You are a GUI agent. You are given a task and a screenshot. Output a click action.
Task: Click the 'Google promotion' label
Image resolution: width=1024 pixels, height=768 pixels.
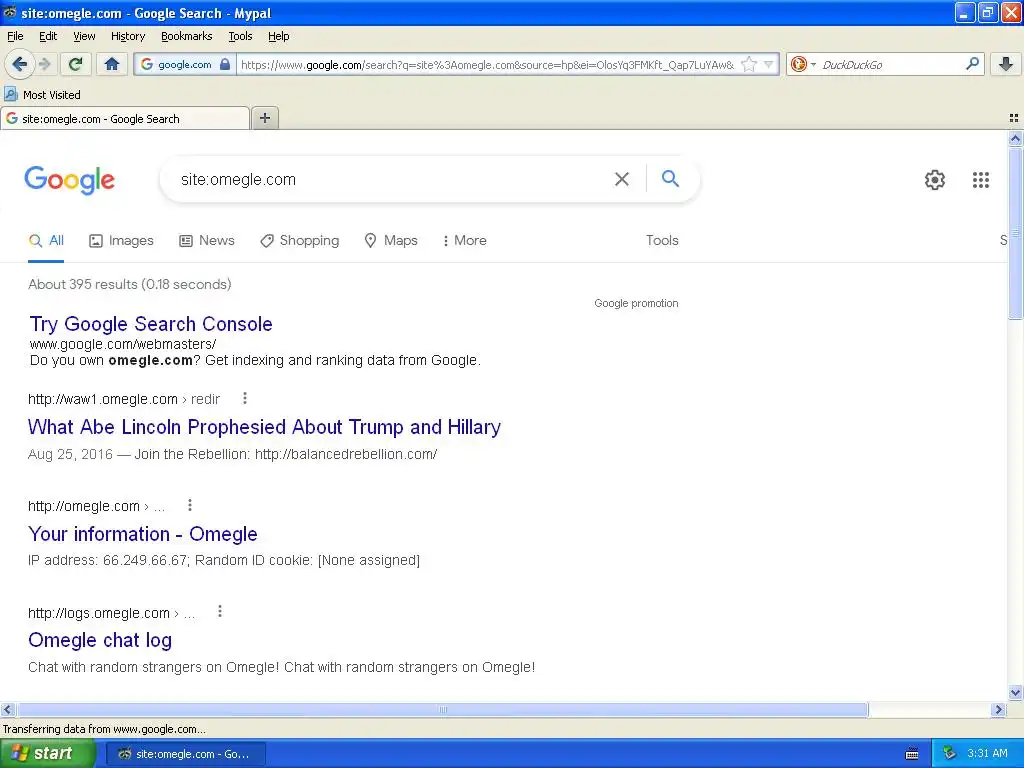636,303
